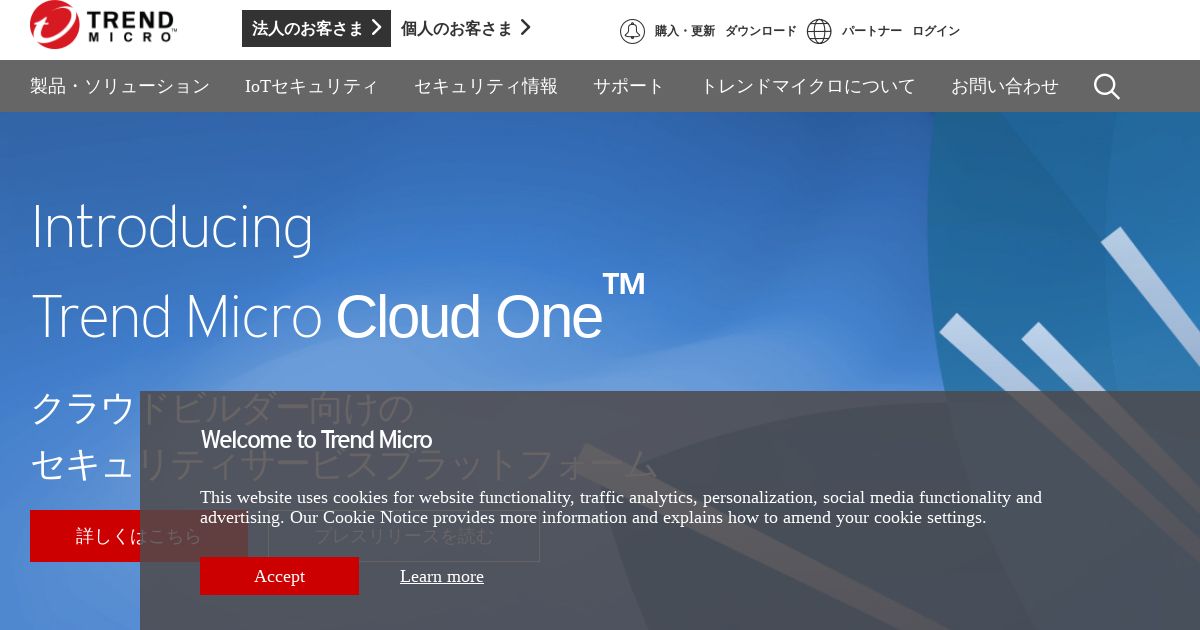The width and height of the screenshot is (1200, 630).
Task: Open 購入・更新 link
Action: tap(685, 31)
